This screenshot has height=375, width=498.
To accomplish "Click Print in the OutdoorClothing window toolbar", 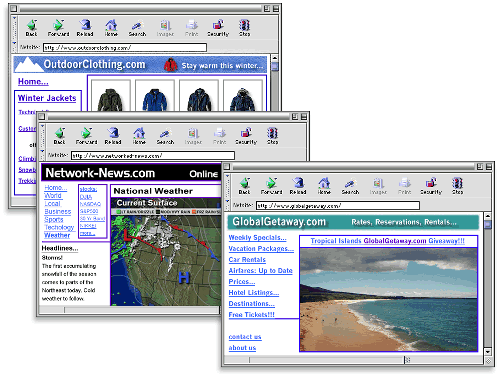I will point(191,28).
